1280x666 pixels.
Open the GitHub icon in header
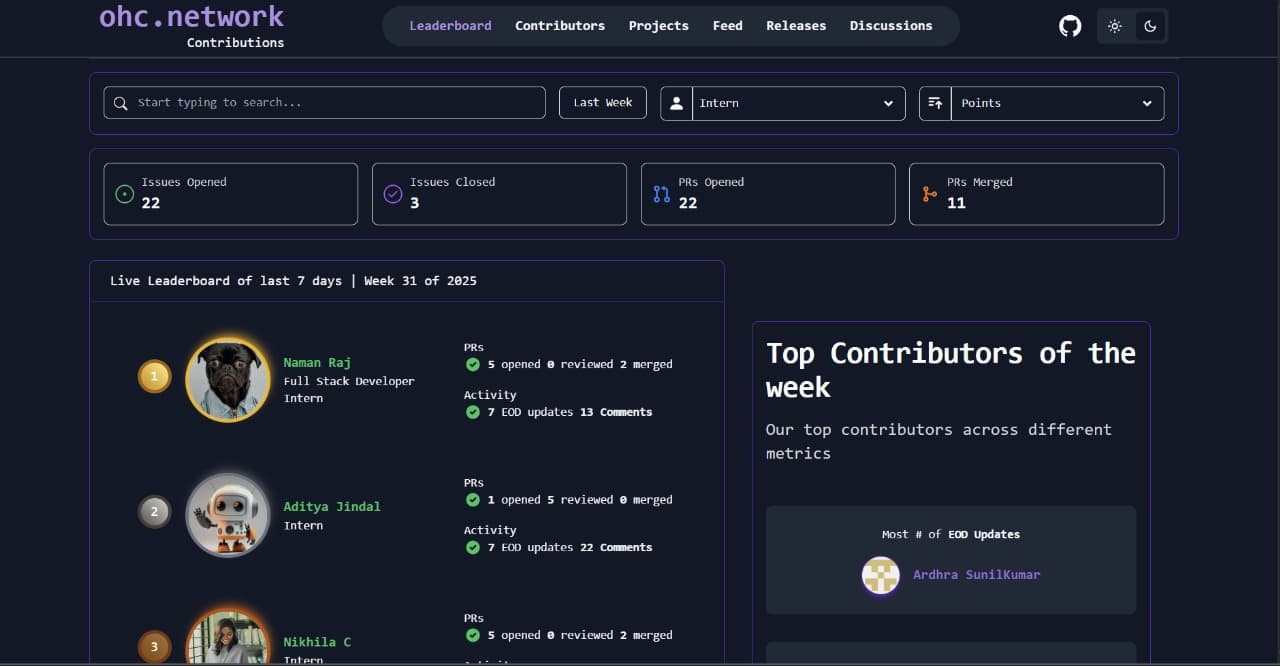point(1069,26)
